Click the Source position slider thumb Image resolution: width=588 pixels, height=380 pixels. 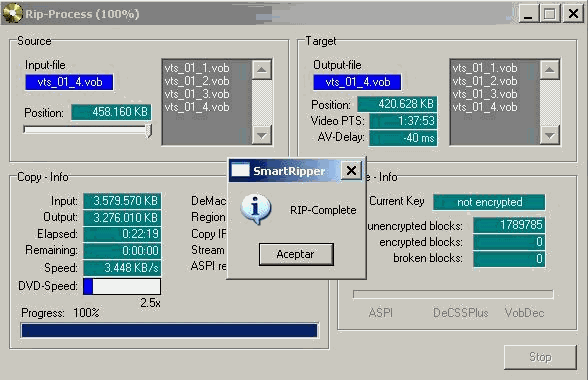(148, 131)
